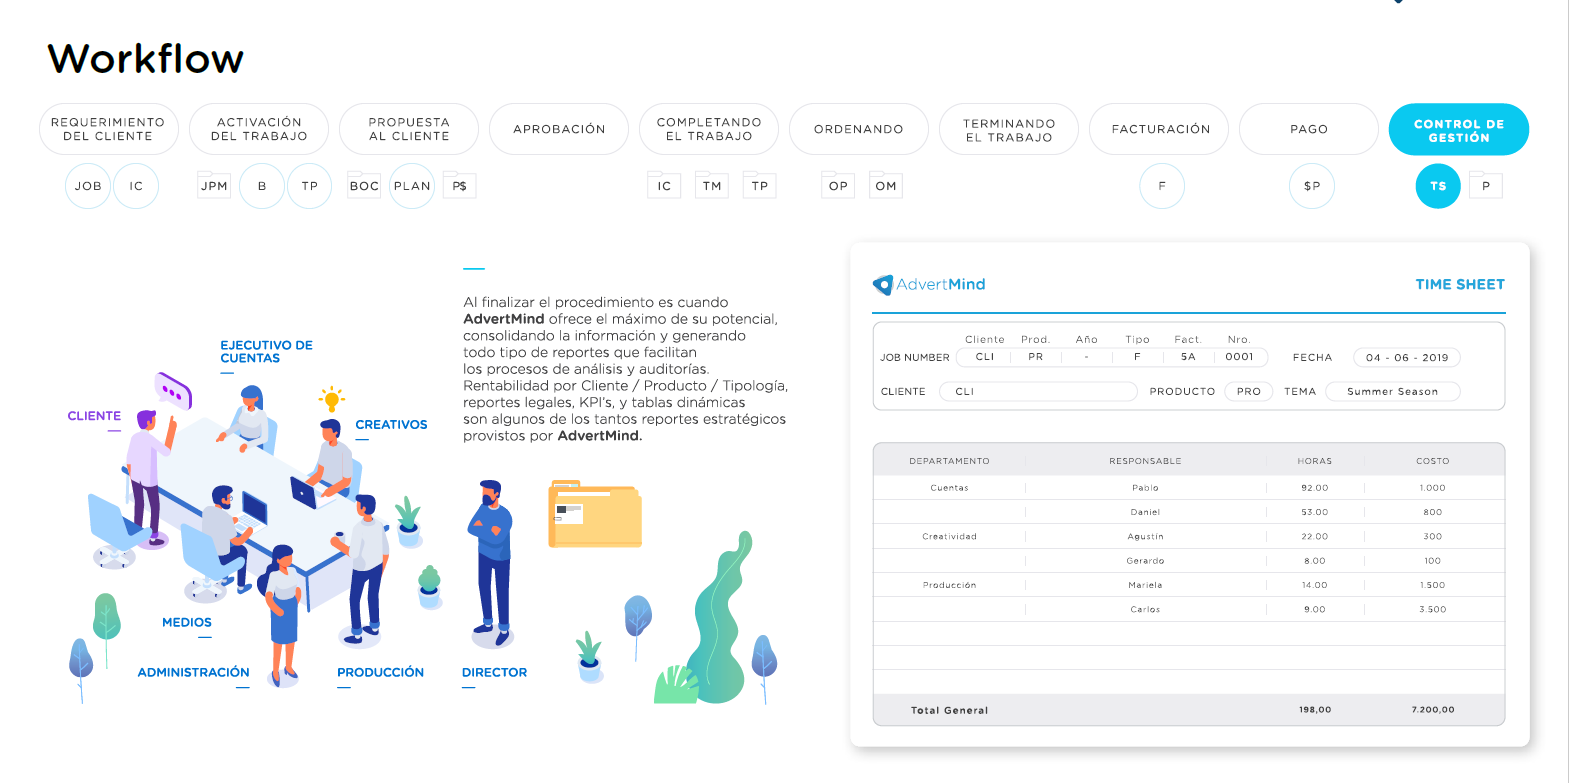Image resolution: width=1569 pixels, height=783 pixels.
Task: Select the JPM document icon
Action: click(x=214, y=186)
